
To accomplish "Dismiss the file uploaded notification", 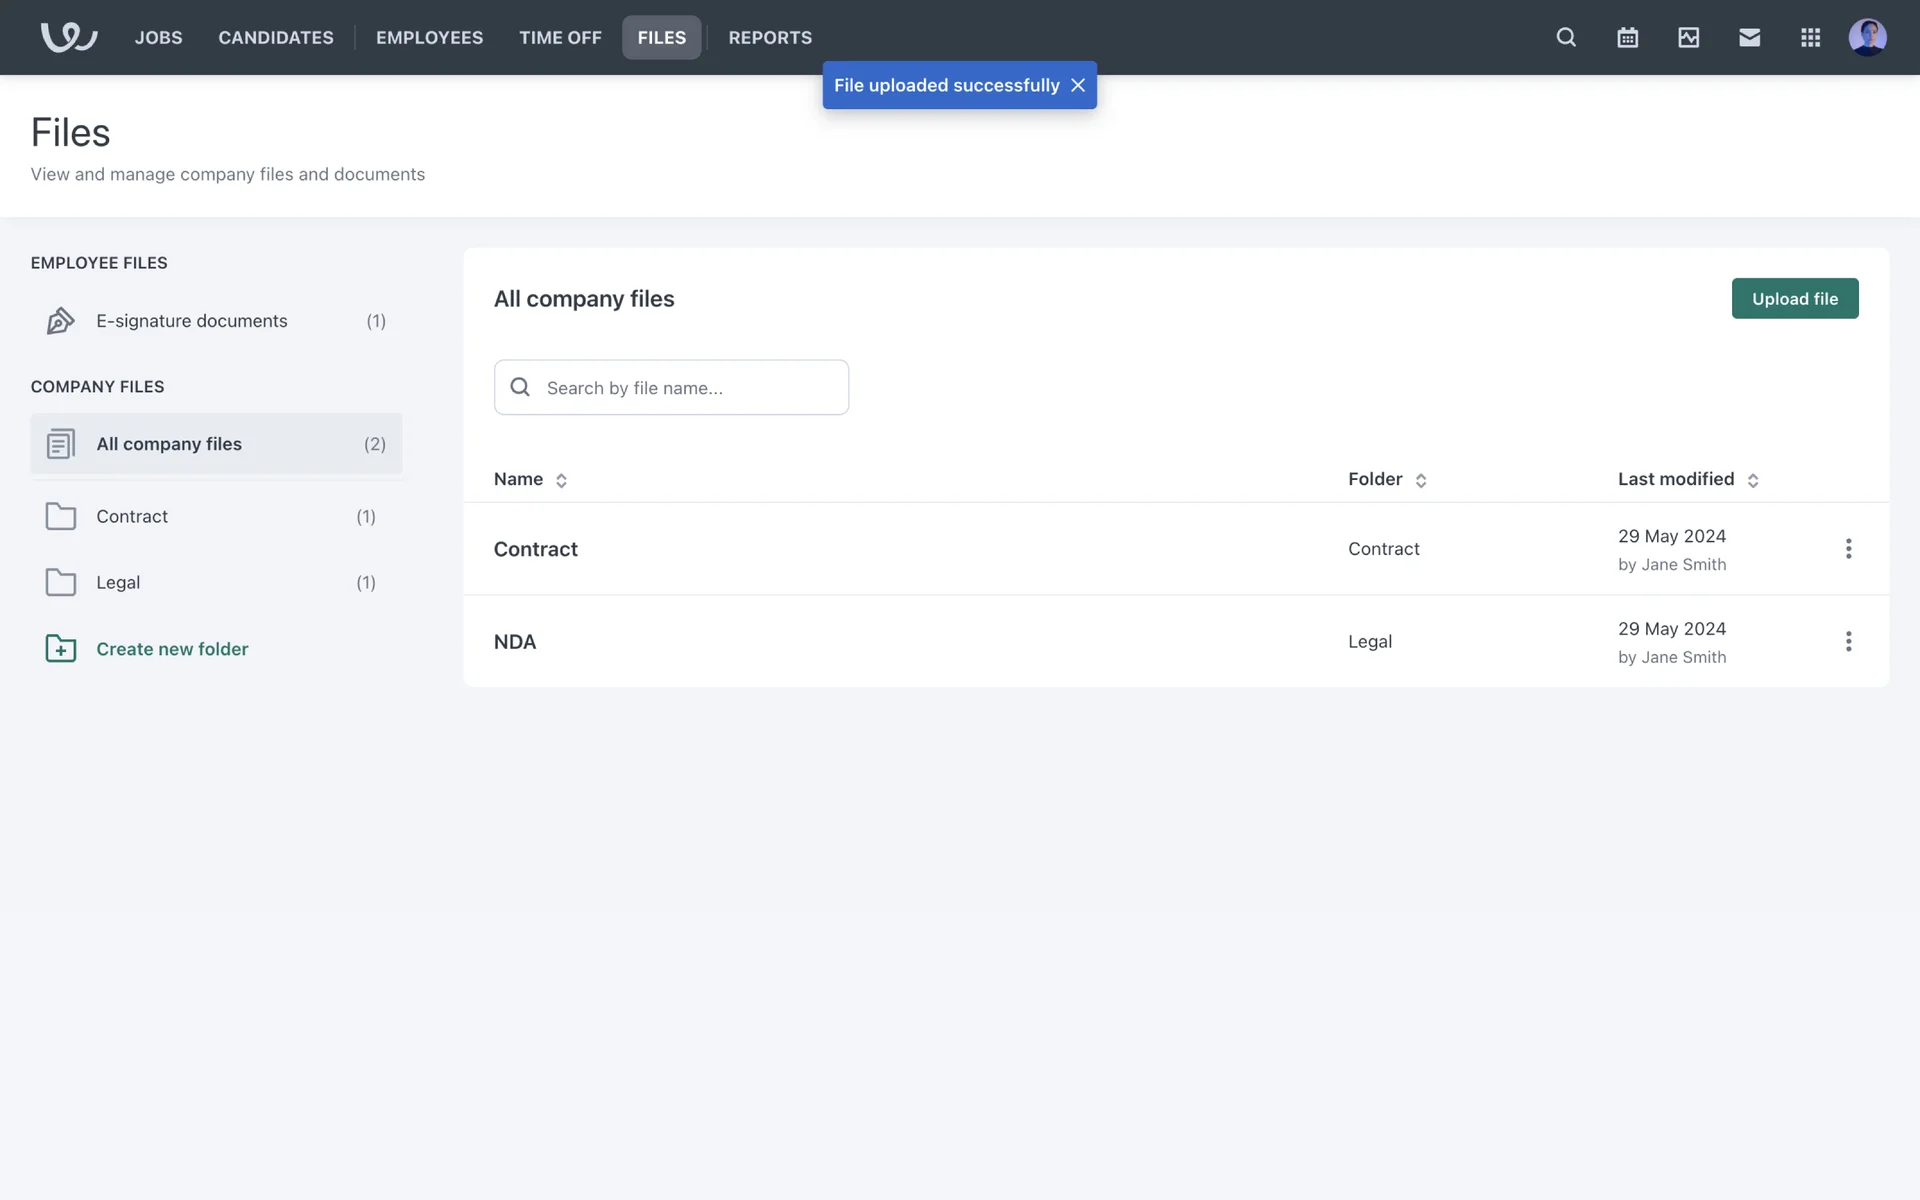I will click(1078, 85).
